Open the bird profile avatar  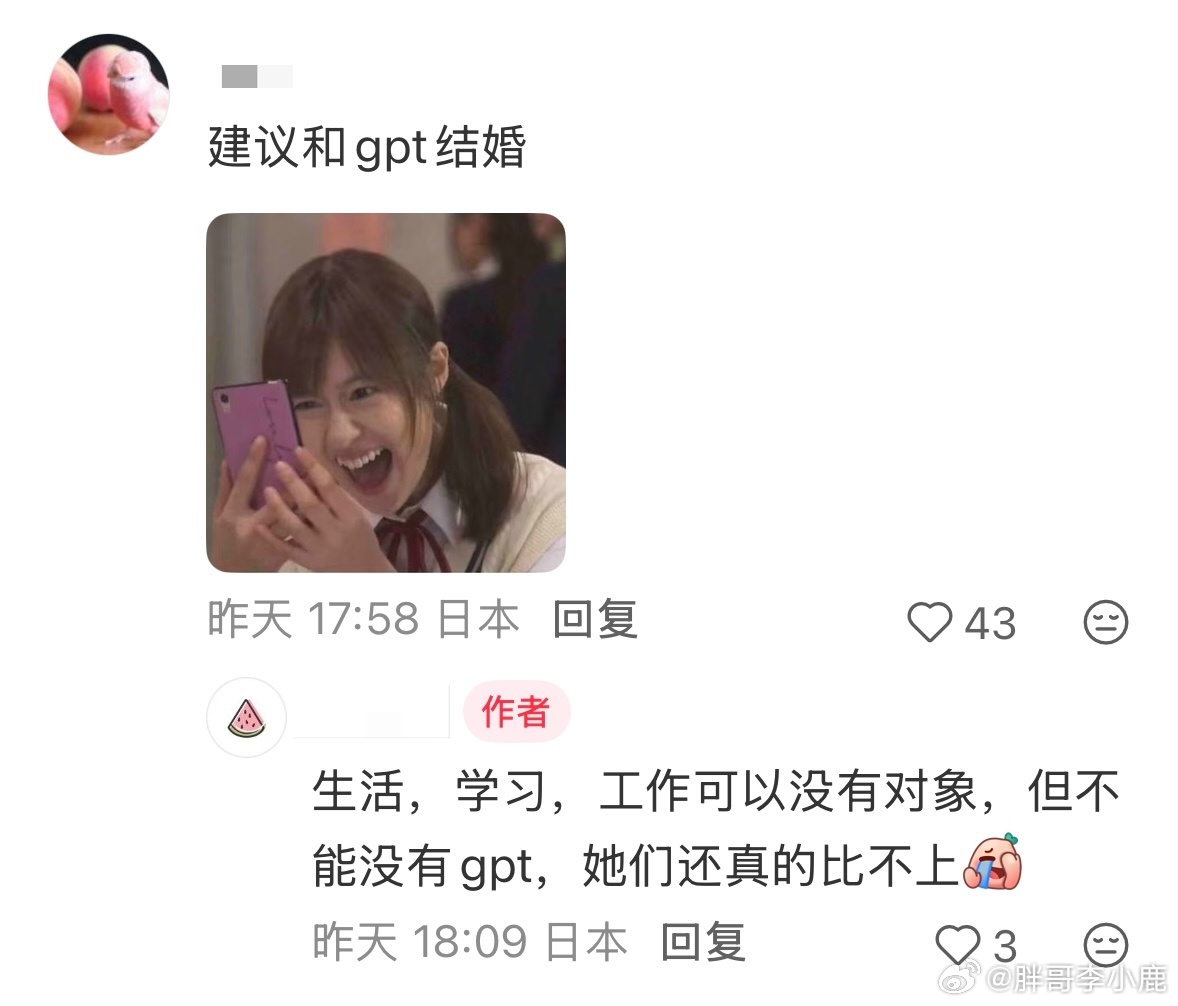point(109,94)
